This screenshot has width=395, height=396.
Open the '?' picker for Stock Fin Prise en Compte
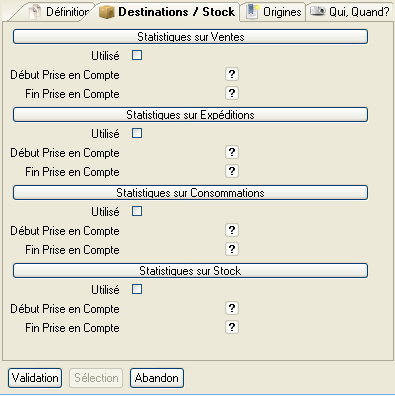232,327
